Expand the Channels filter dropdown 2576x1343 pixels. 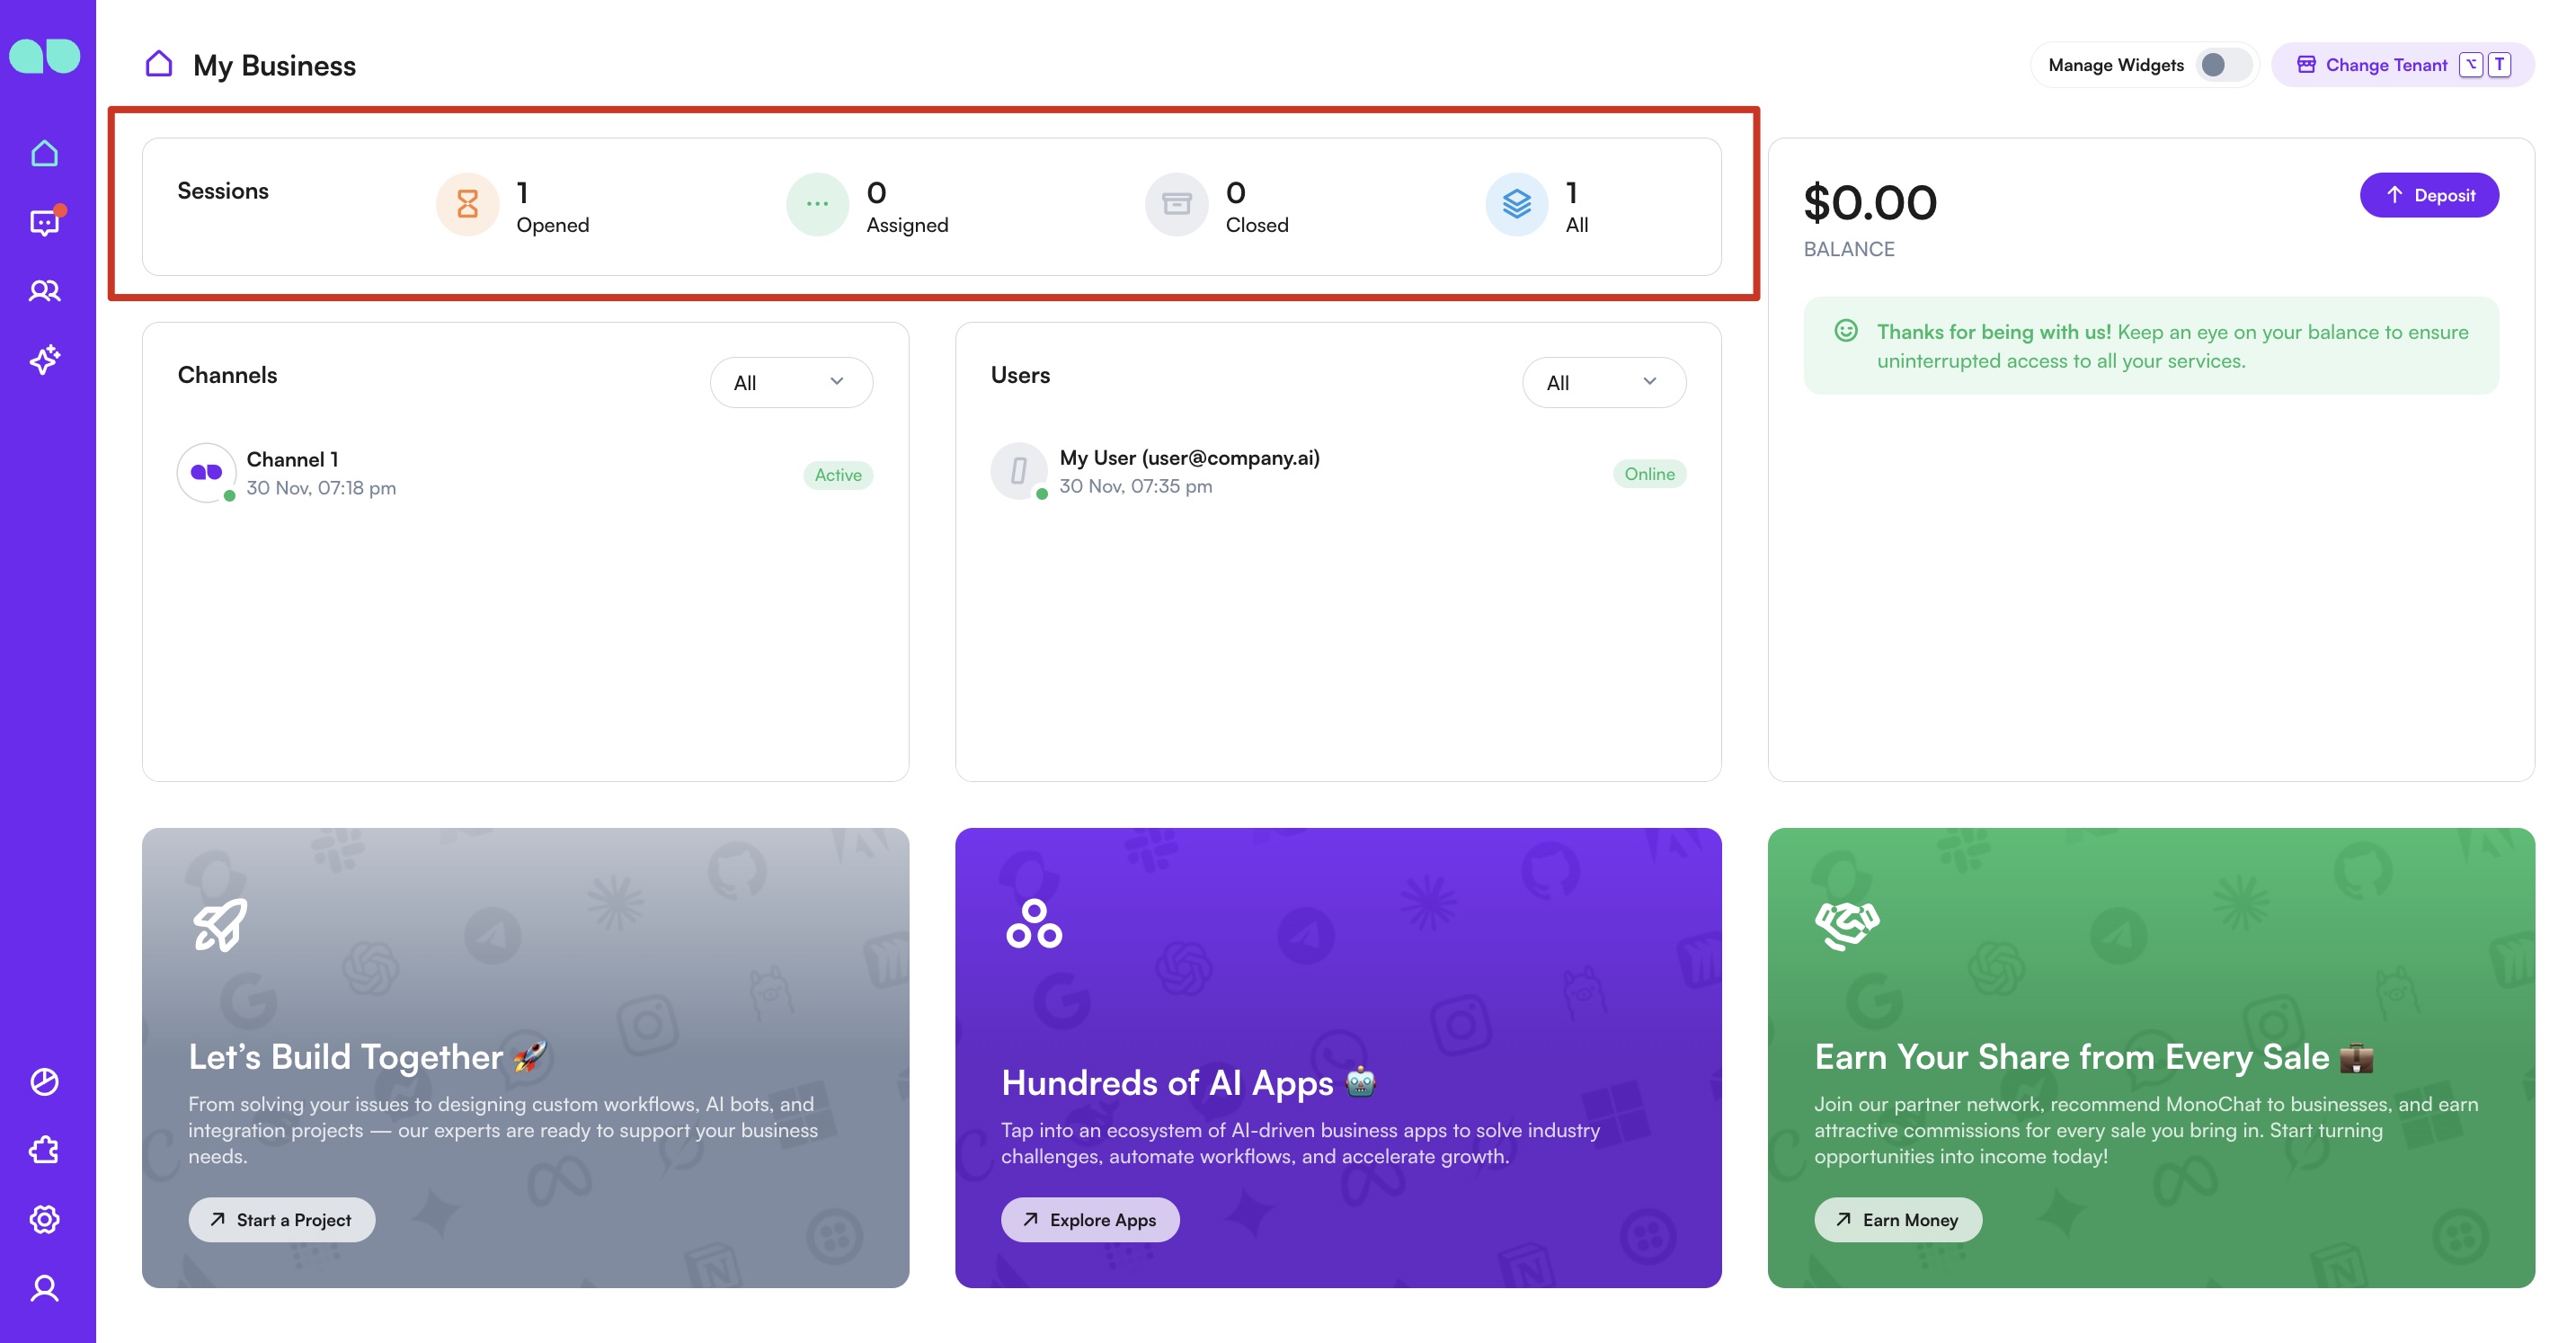[x=790, y=382]
